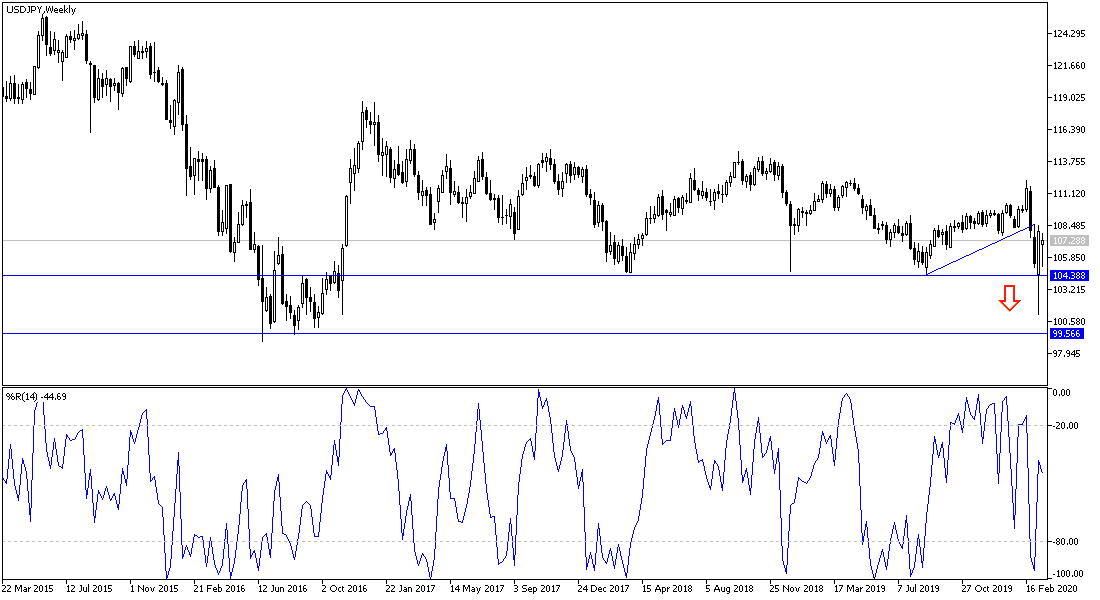Select the horizontal support line near 104
1100x600 pixels.
point(500,273)
